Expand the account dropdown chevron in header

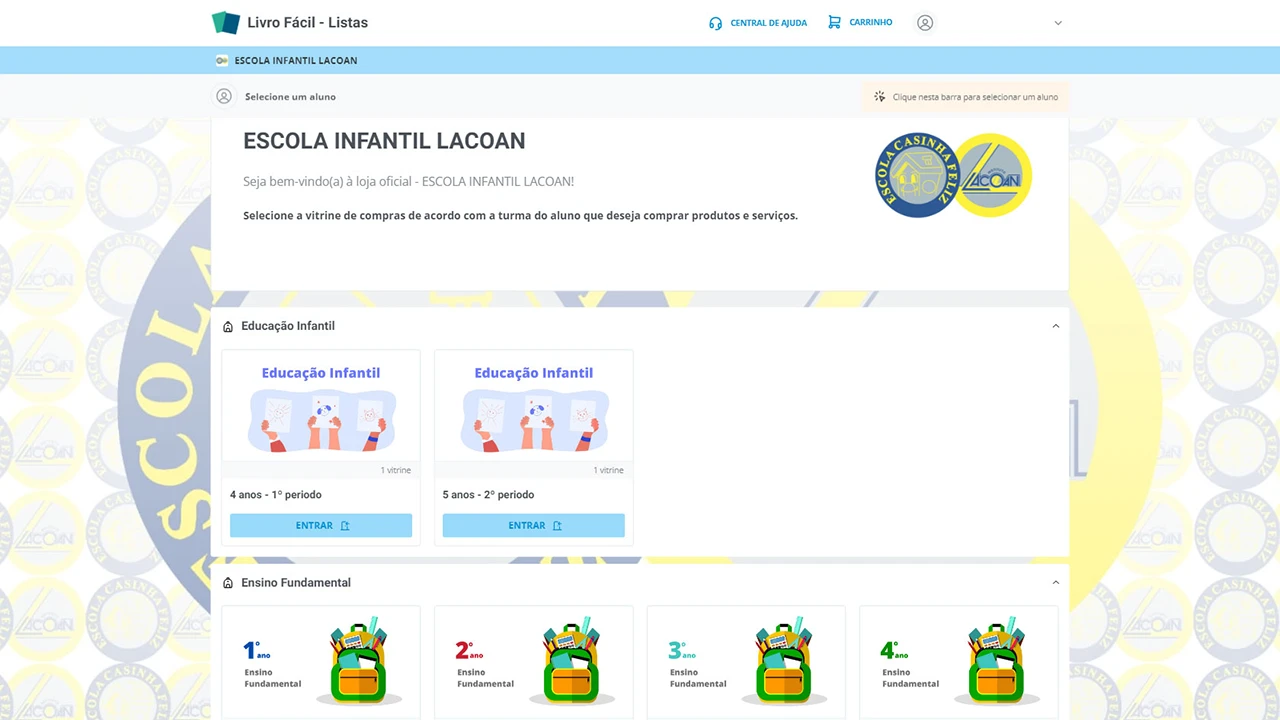(1058, 23)
